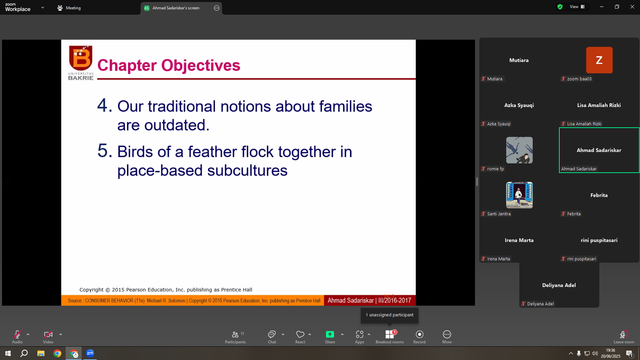Screen dimensions: 640x360
Task: Open Windows taskbar search
Action: pyautogui.click(x=24, y=353)
